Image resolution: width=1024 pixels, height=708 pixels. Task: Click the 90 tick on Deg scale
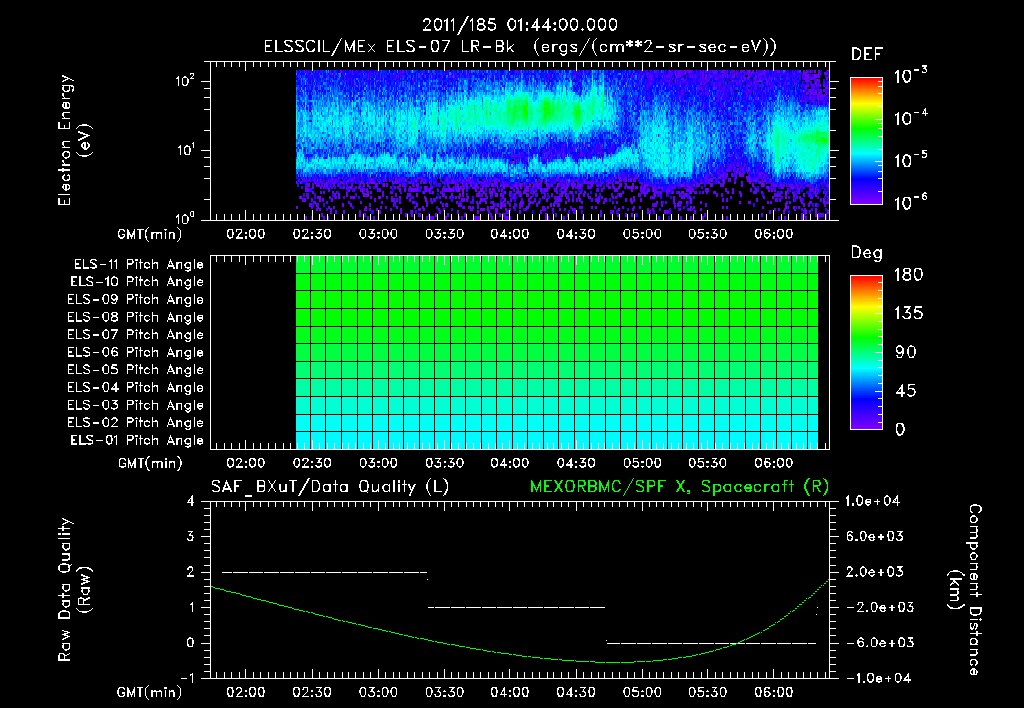(906, 352)
